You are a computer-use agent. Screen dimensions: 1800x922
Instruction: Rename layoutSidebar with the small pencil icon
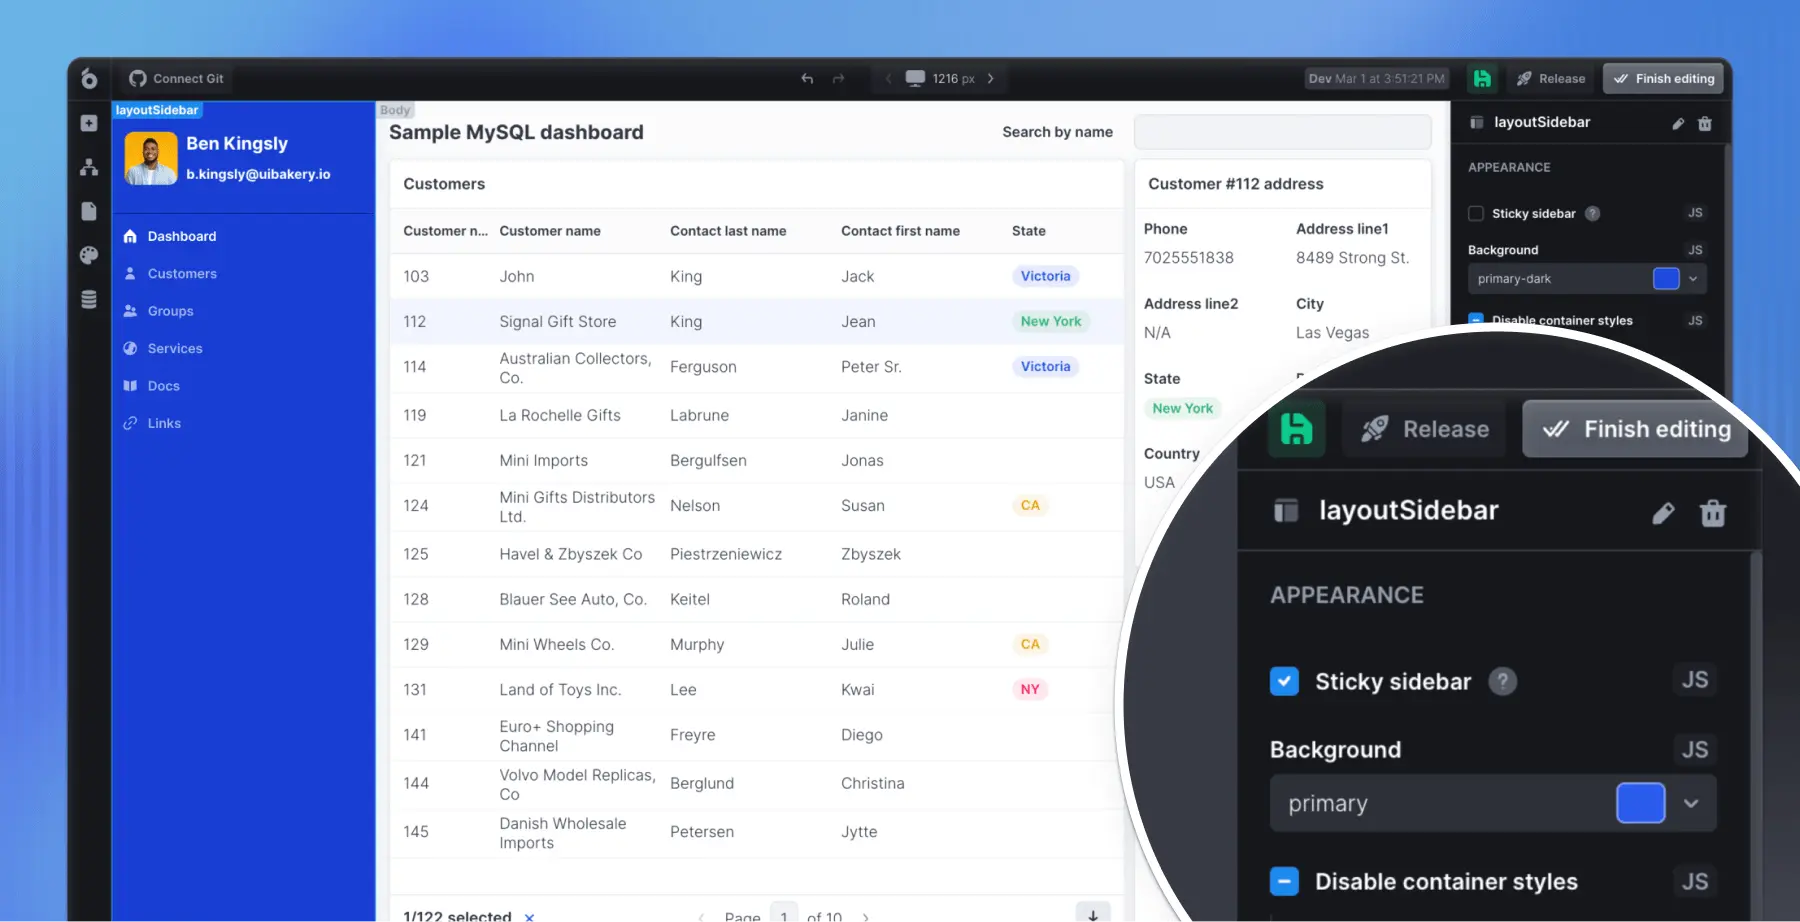pyautogui.click(x=1678, y=123)
